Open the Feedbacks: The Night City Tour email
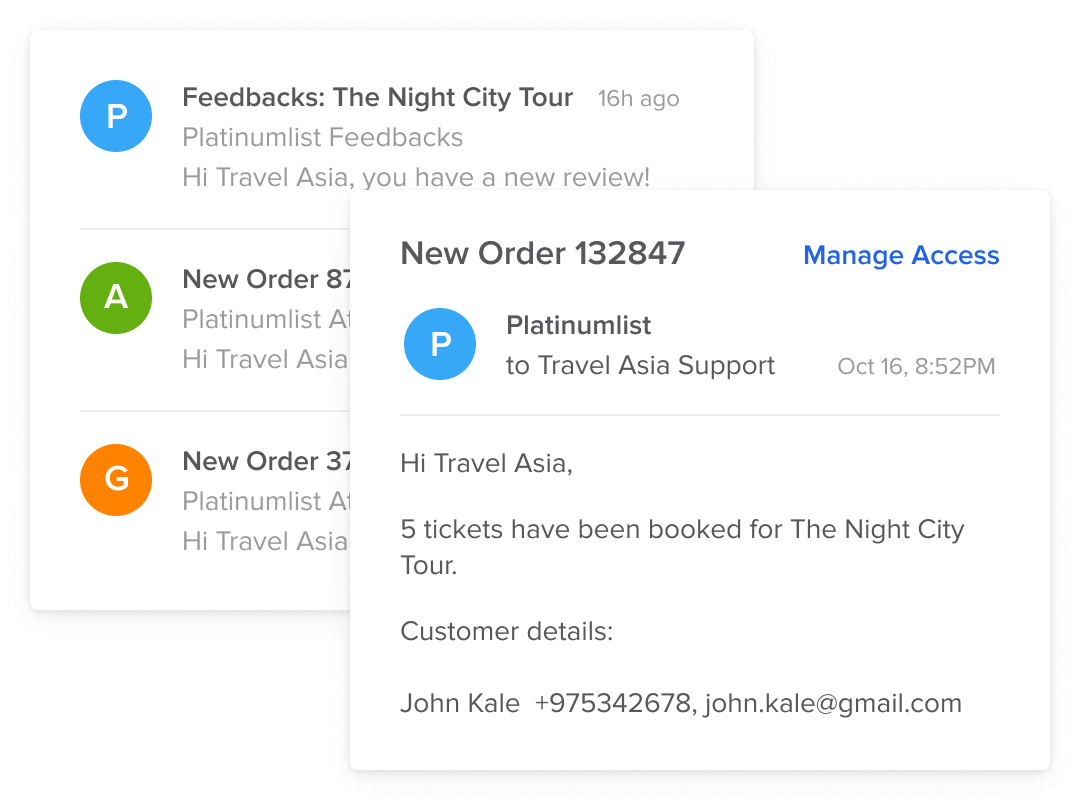 point(377,98)
